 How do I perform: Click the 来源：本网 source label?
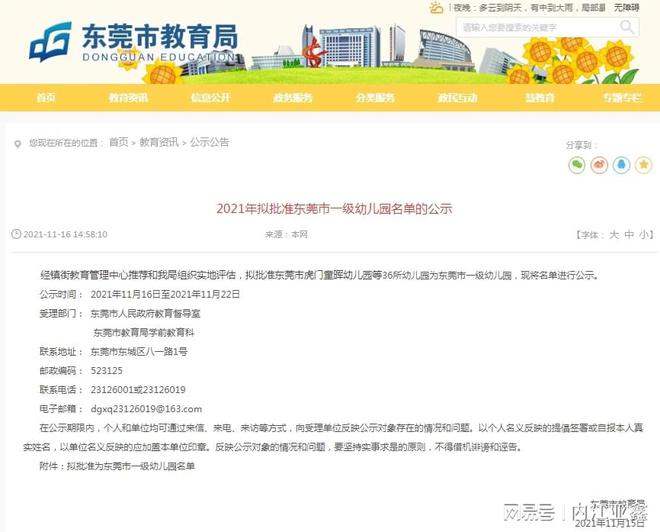click(x=286, y=234)
